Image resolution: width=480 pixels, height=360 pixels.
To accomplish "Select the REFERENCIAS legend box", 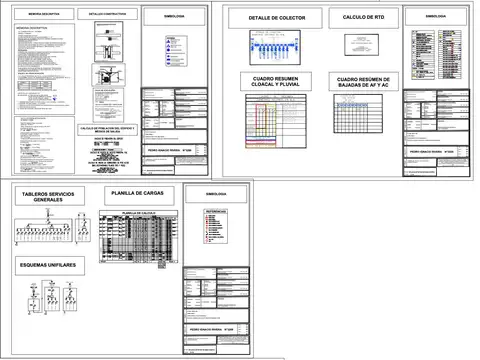I will (x=216, y=226).
